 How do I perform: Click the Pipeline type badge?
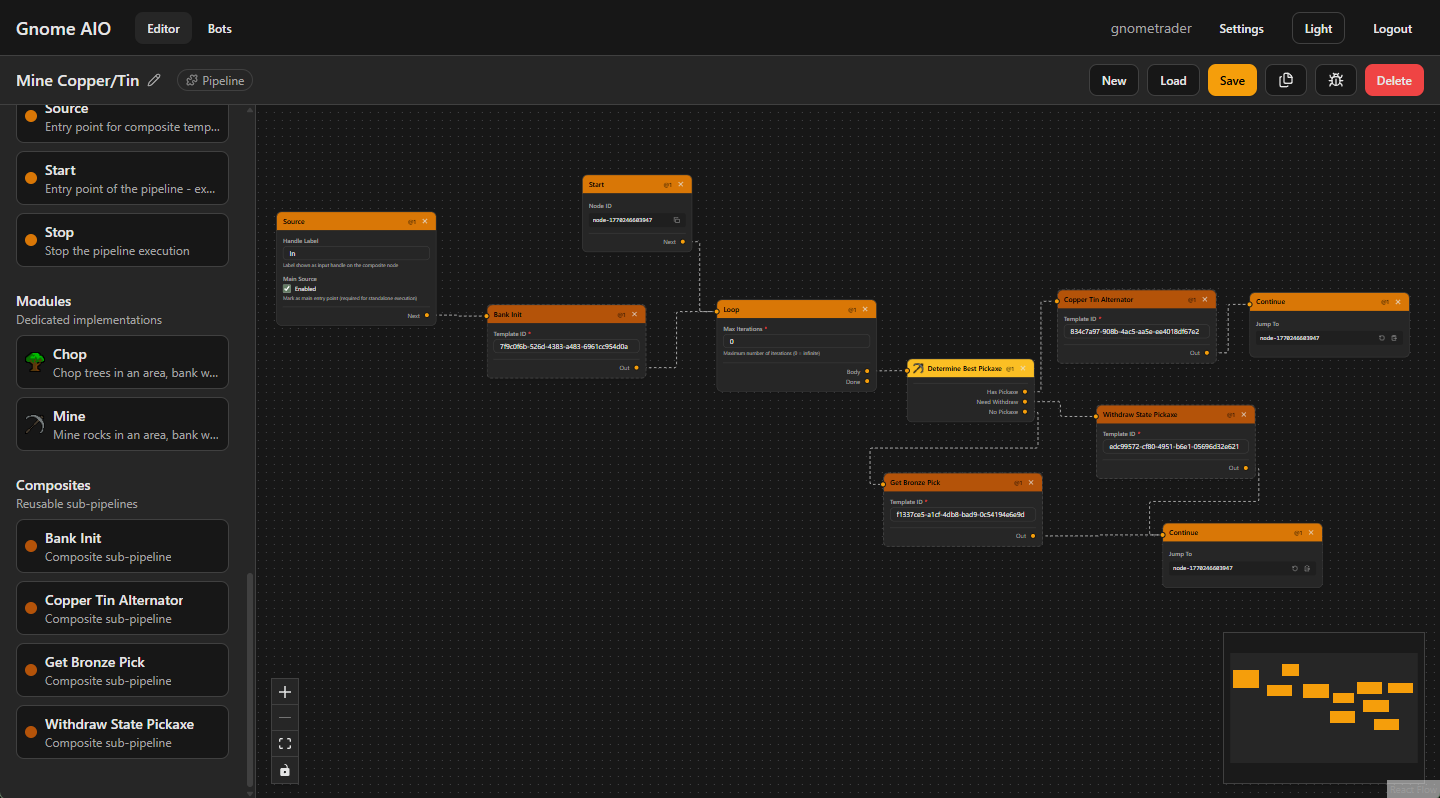tap(215, 80)
